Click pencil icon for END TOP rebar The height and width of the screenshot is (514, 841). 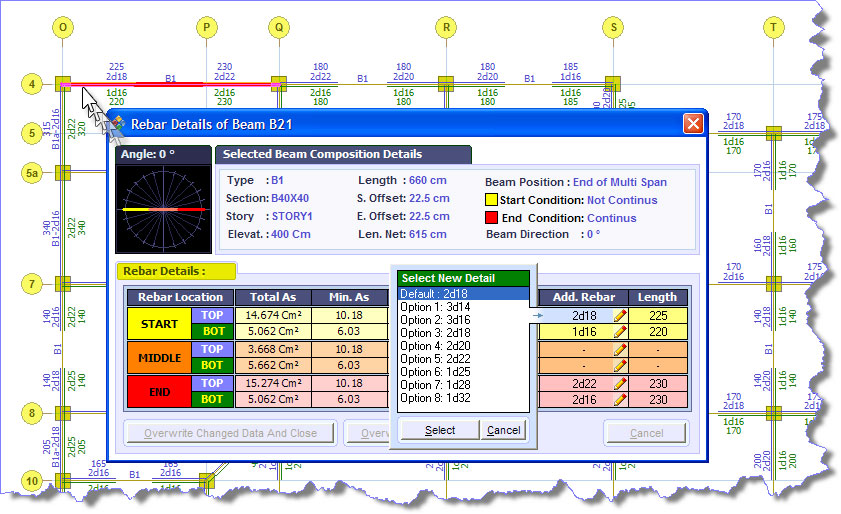[x=620, y=383]
